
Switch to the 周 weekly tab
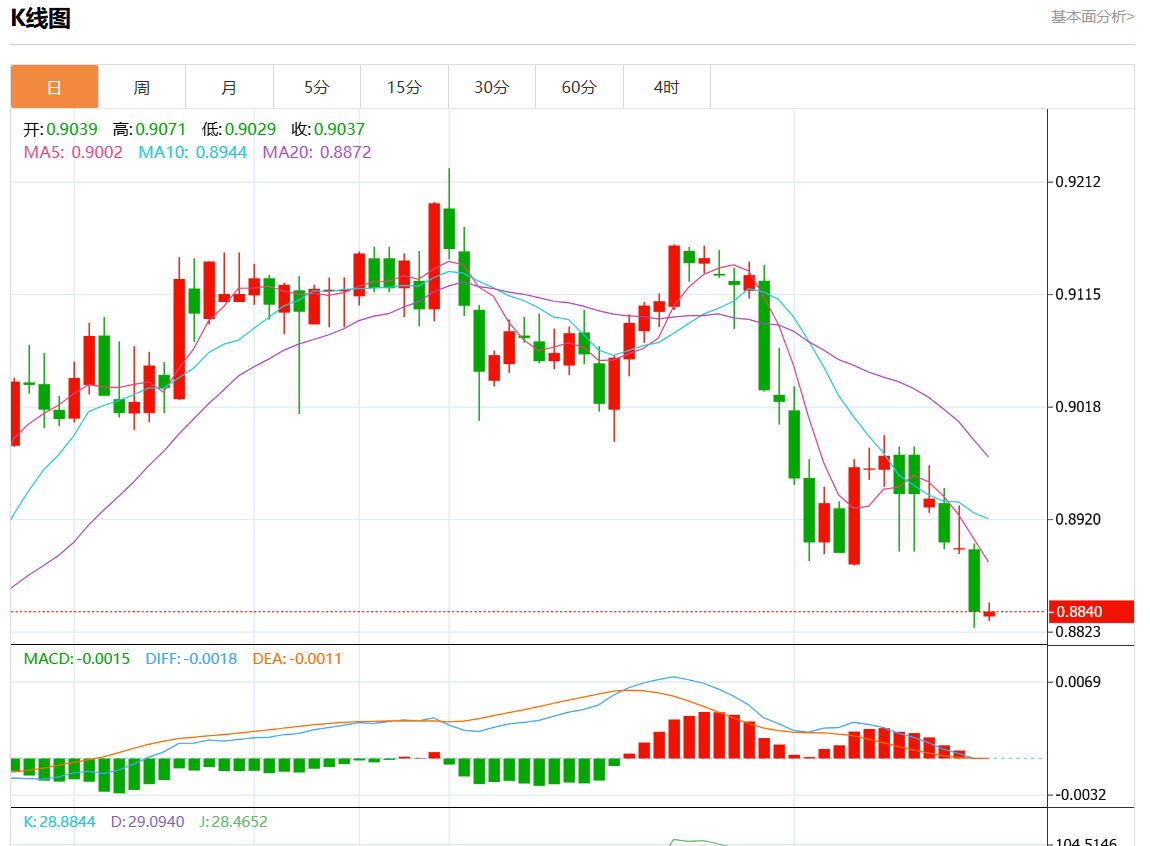coord(142,87)
